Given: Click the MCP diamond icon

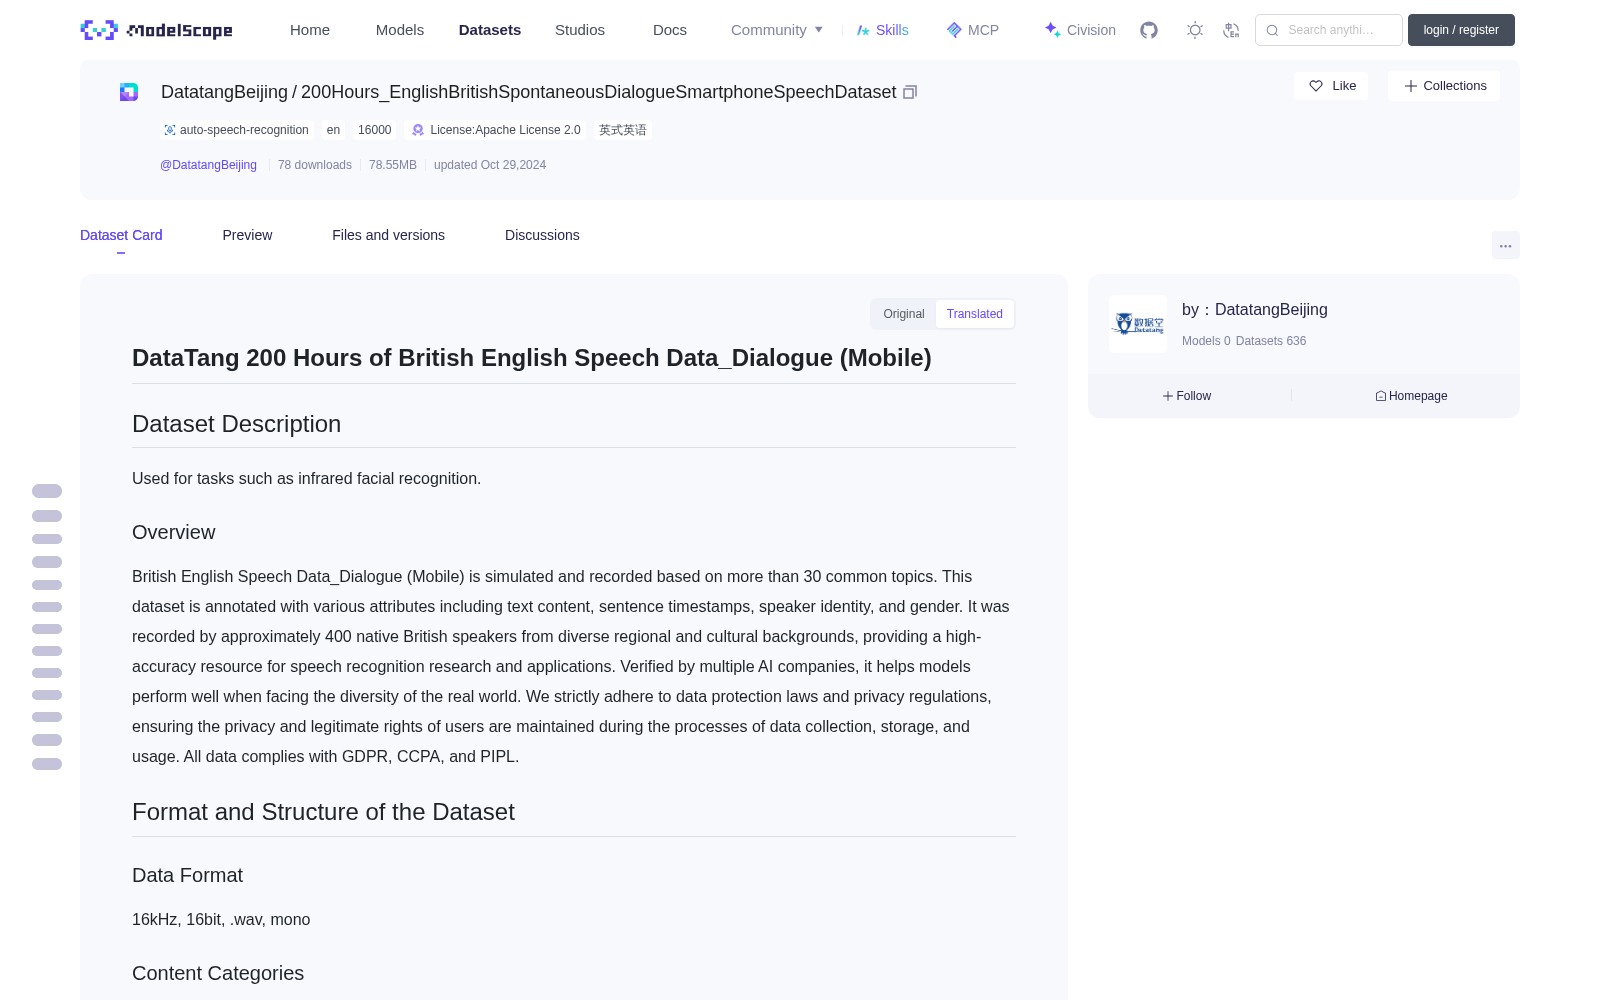Looking at the screenshot, I should point(954,30).
